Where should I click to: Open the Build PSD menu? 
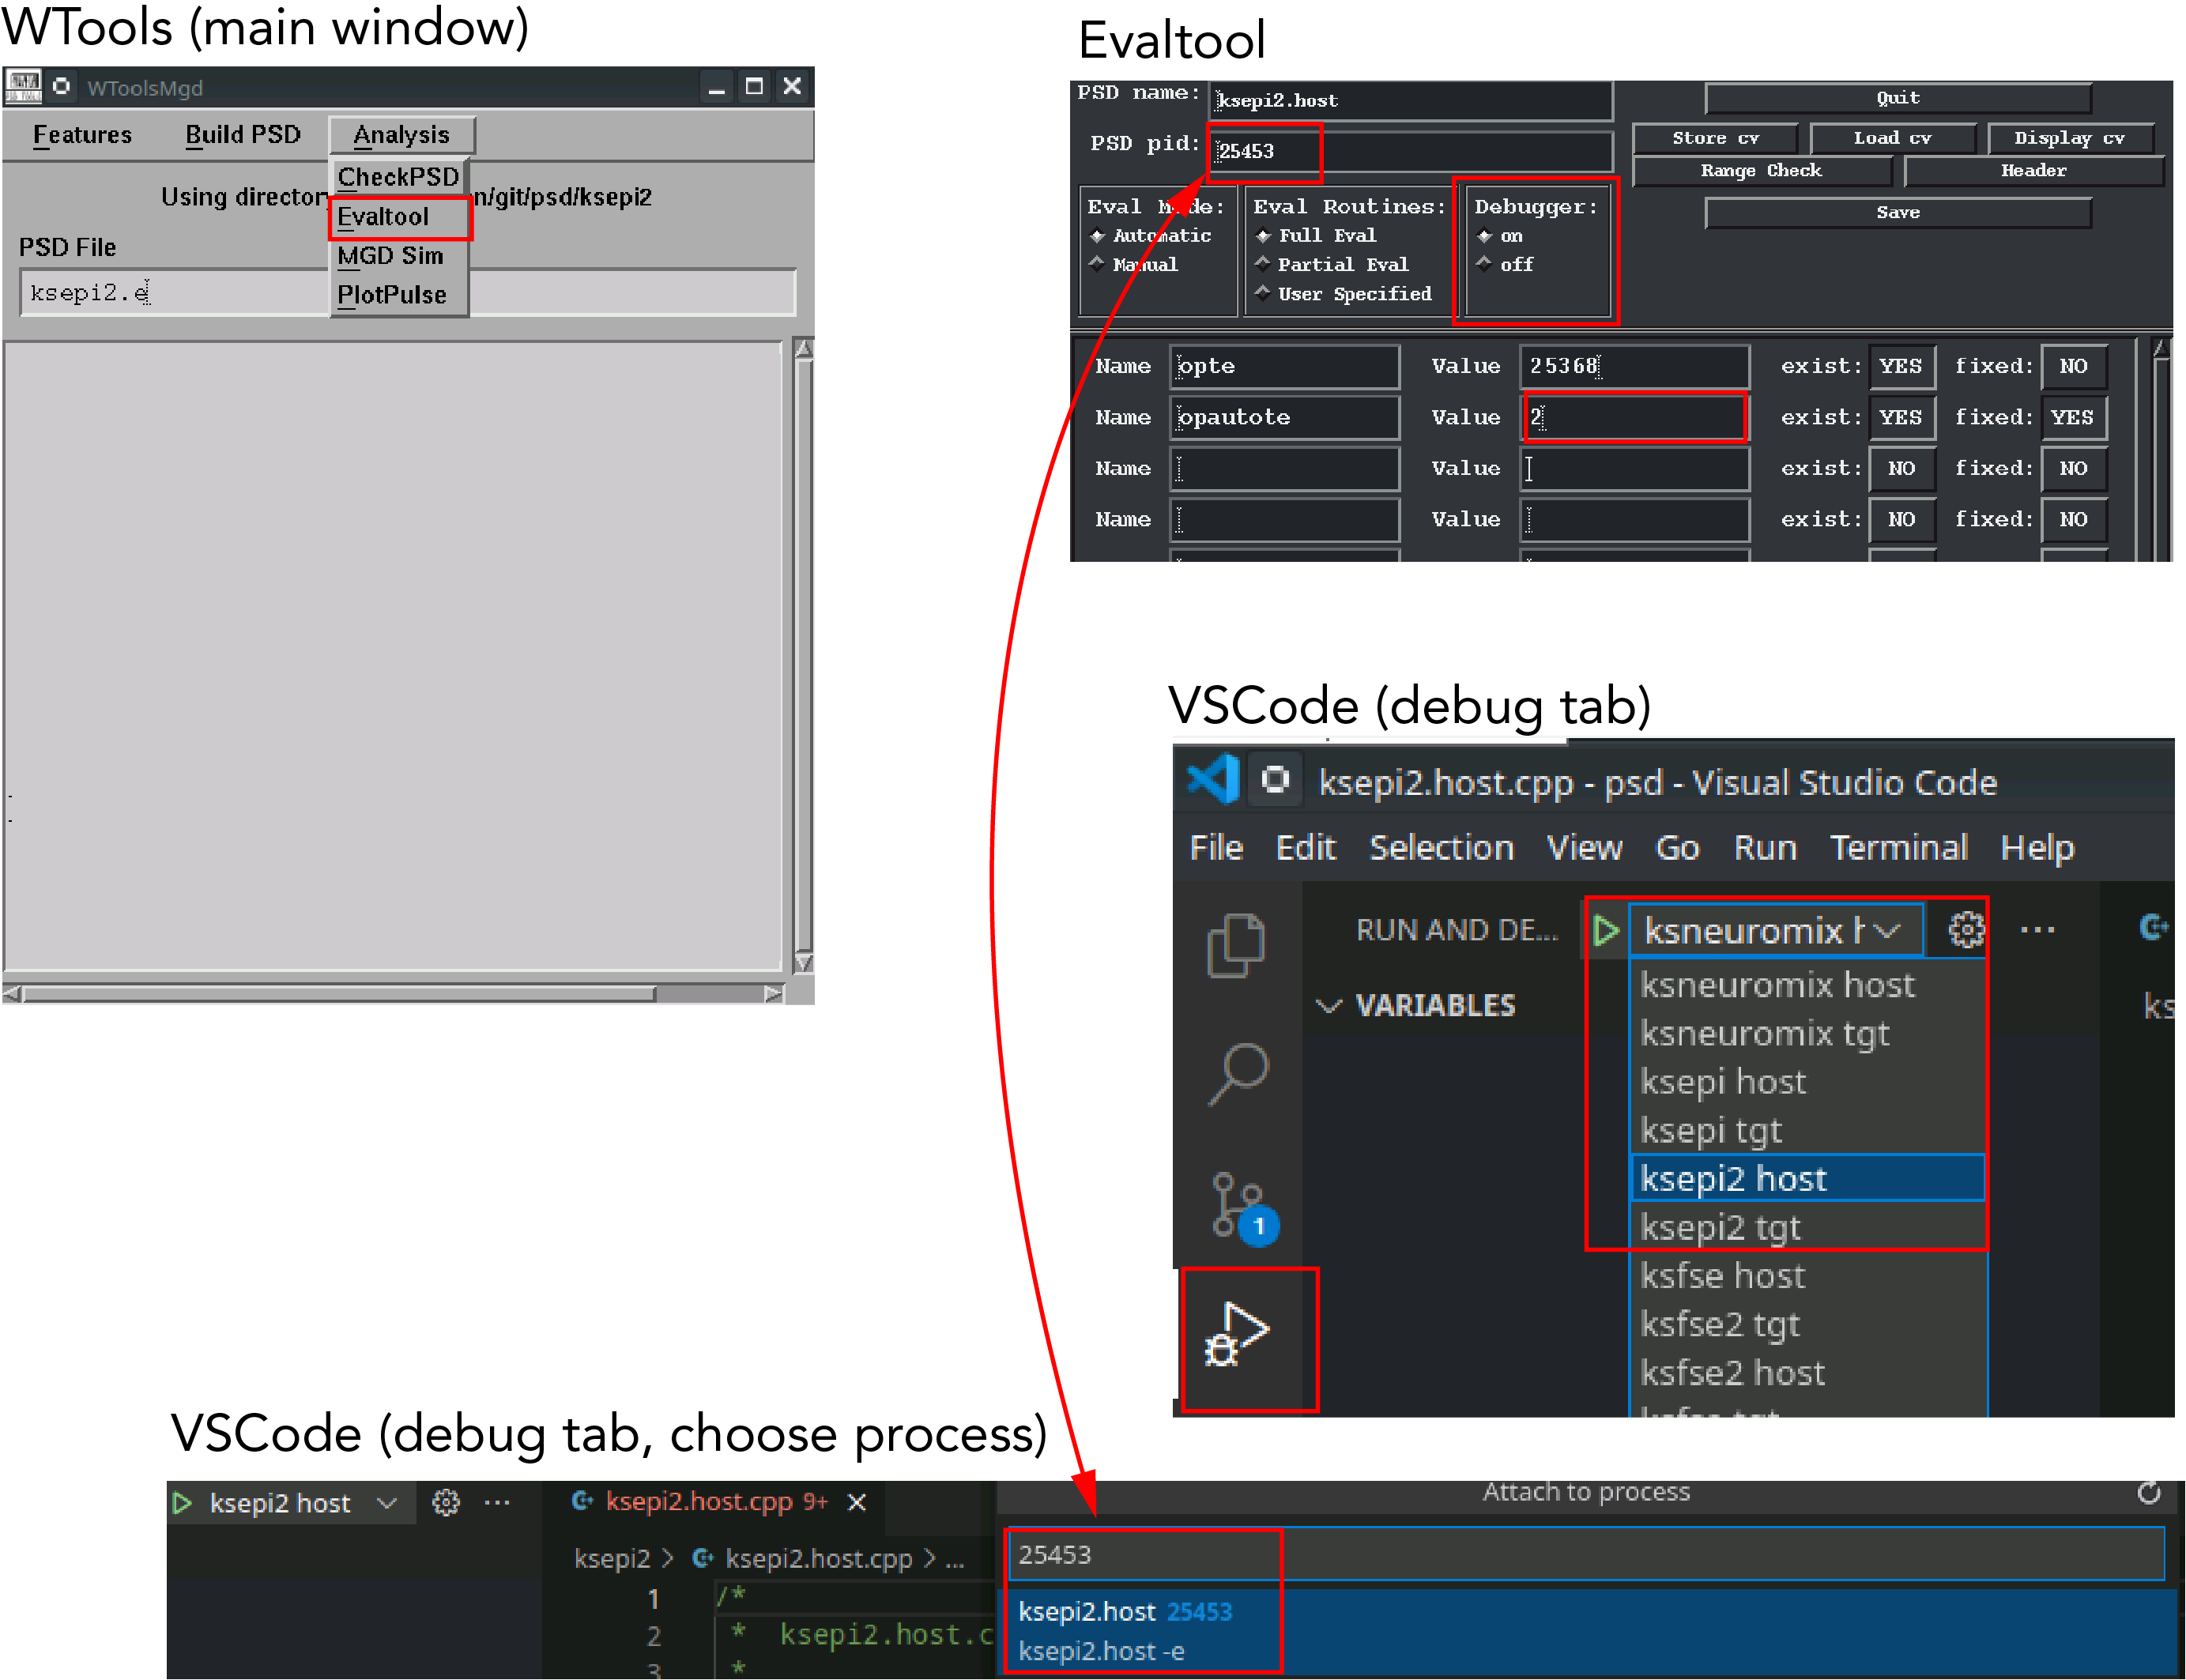(x=243, y=135)
